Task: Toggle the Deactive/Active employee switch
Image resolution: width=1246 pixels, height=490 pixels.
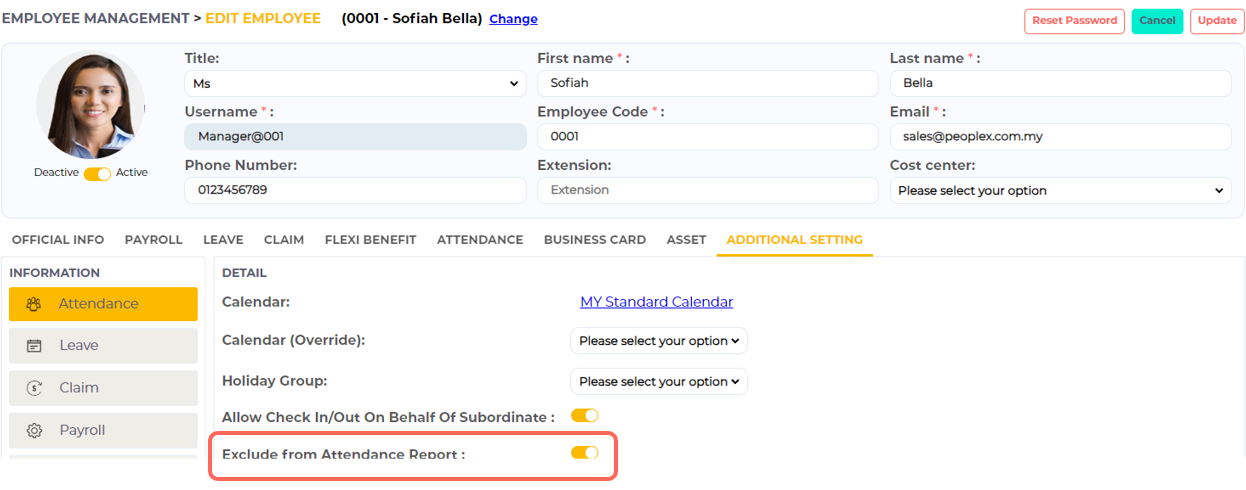Action: tap(97, 173)
